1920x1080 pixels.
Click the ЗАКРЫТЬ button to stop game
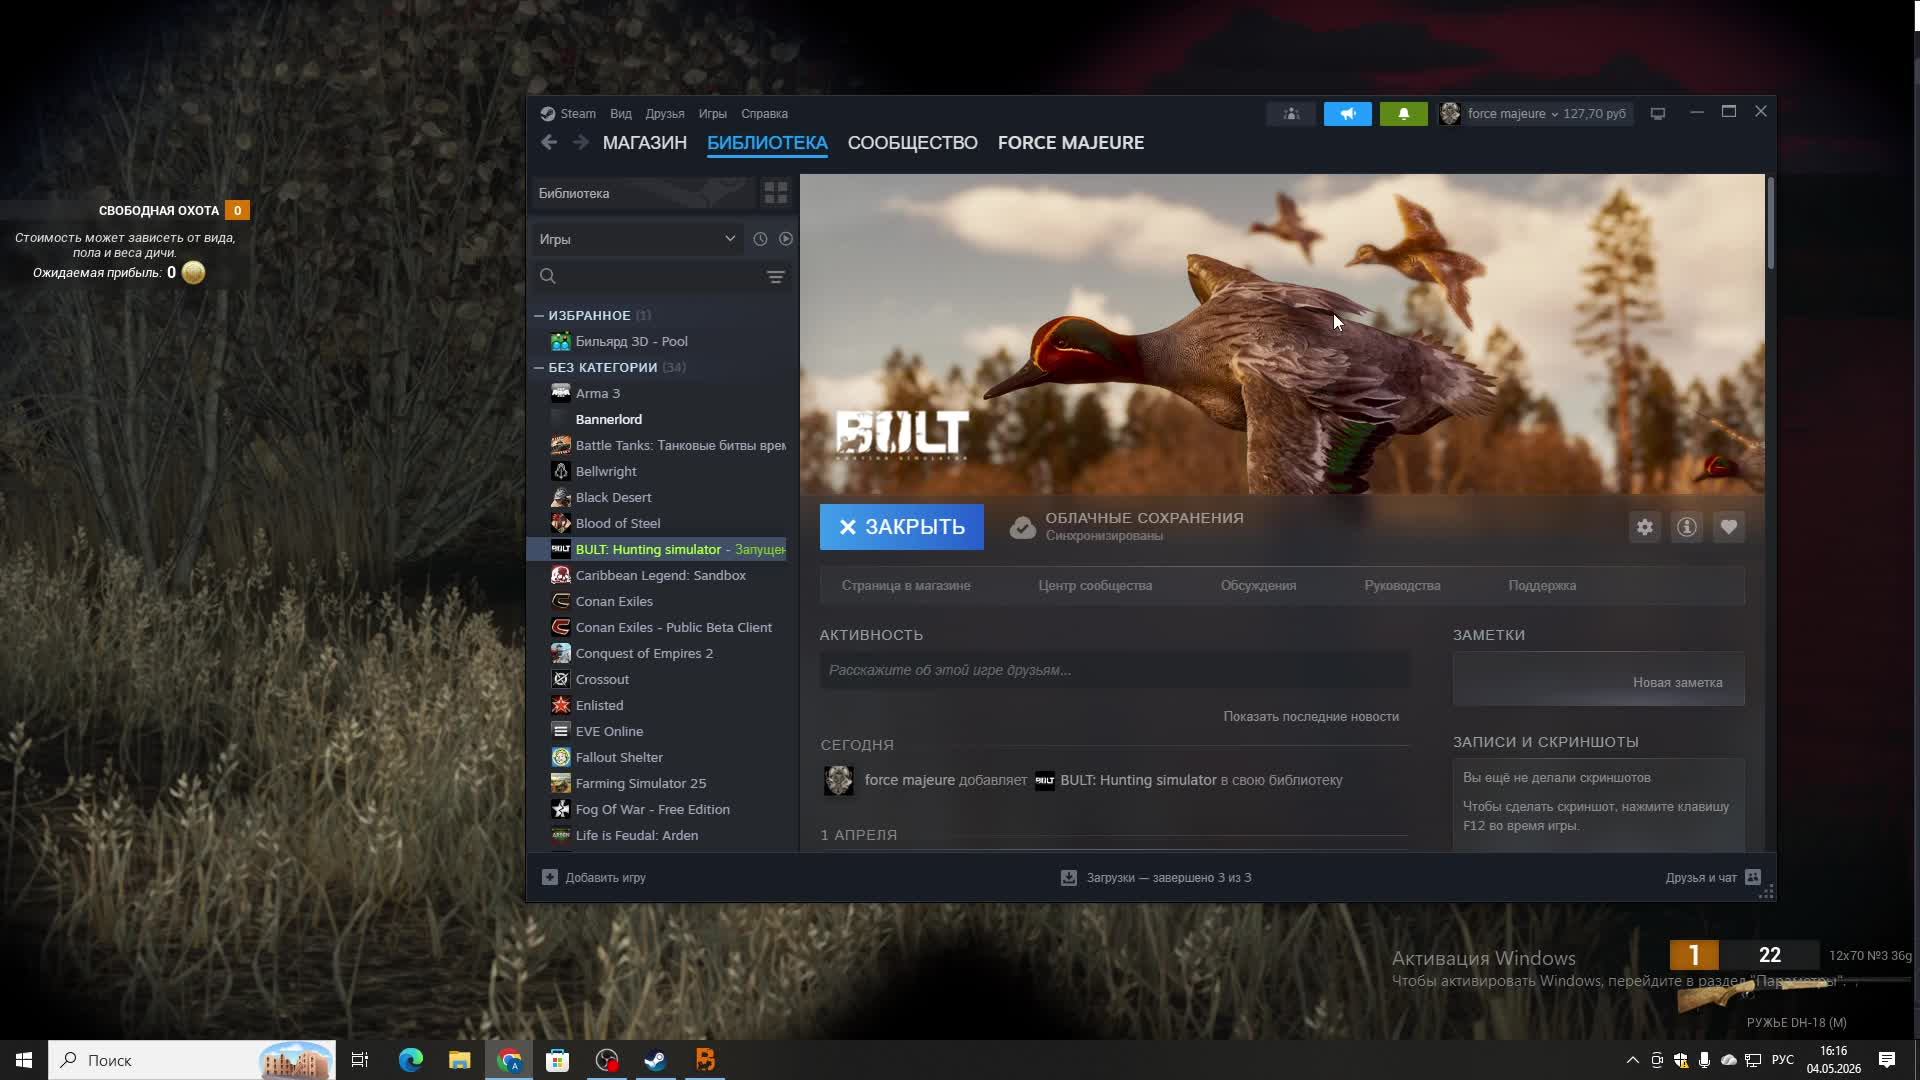pyautogui.click(x=901, y=527)
